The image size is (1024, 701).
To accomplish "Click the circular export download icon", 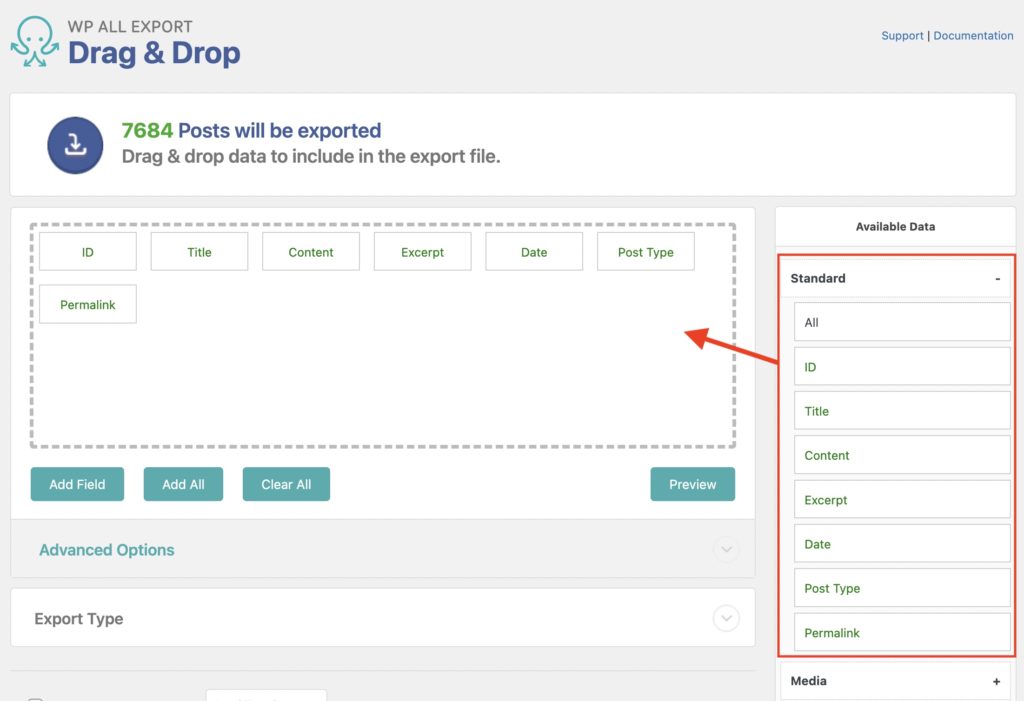I will coord(75,144).
